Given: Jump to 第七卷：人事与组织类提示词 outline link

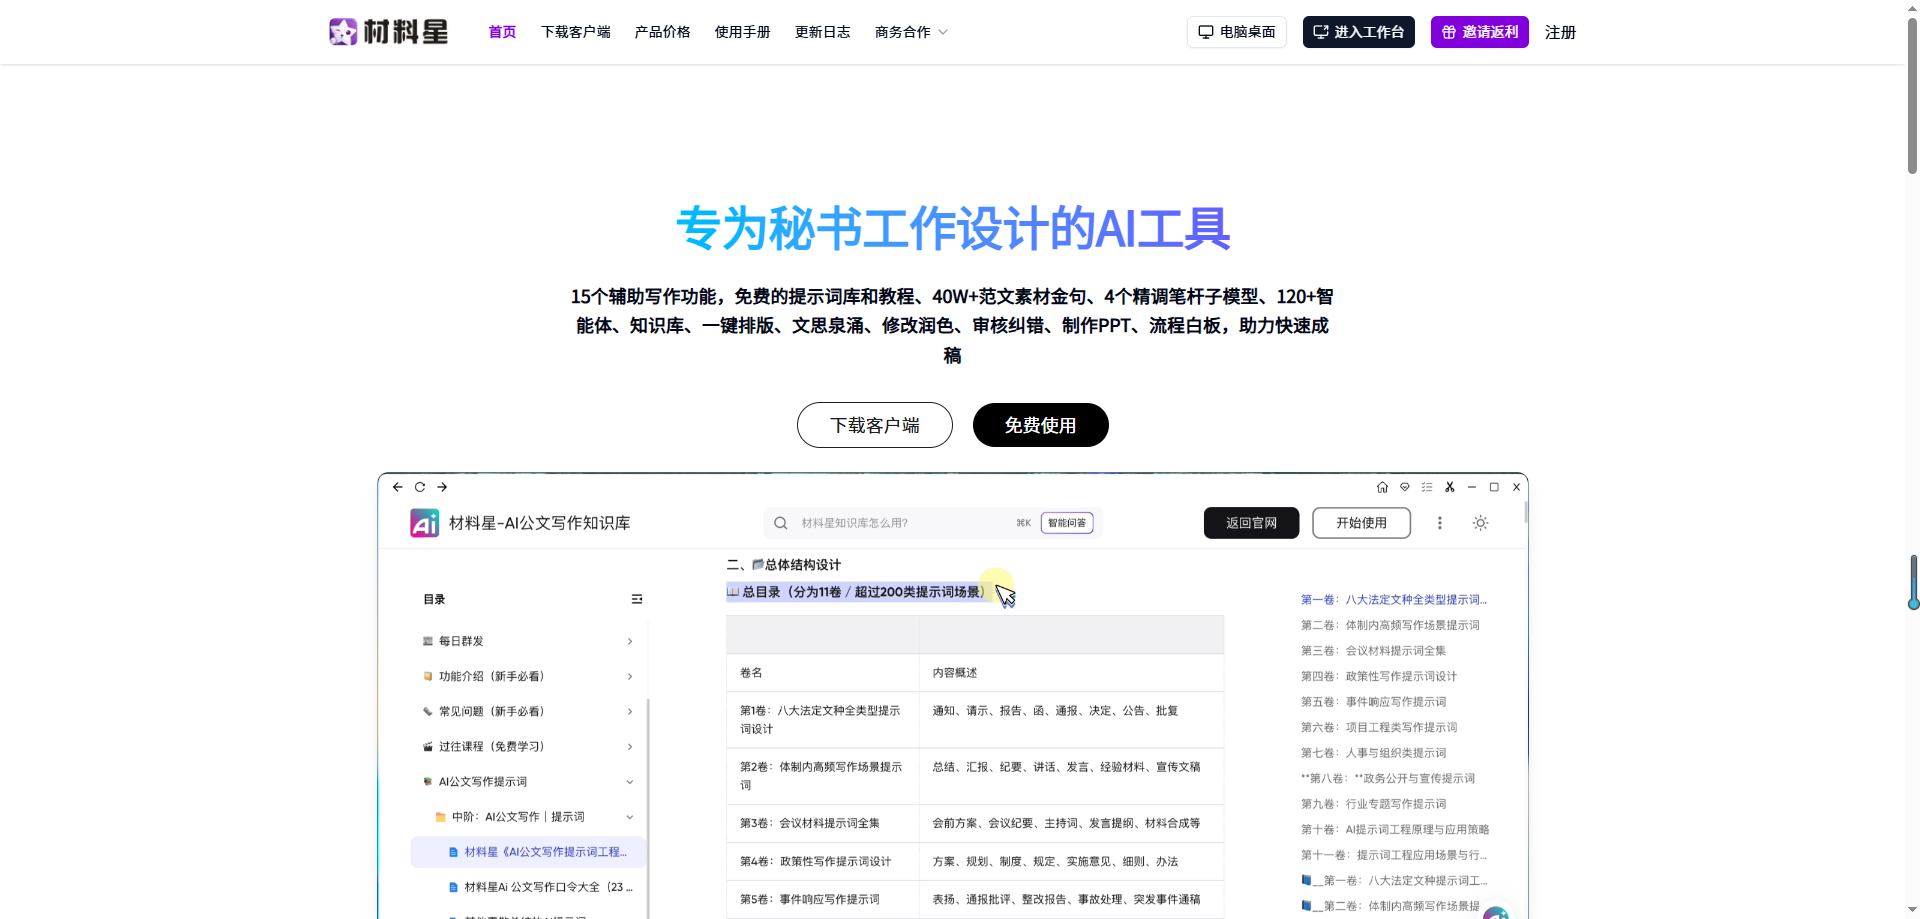Looking at the screenshot, I should tap(1373, 753).
